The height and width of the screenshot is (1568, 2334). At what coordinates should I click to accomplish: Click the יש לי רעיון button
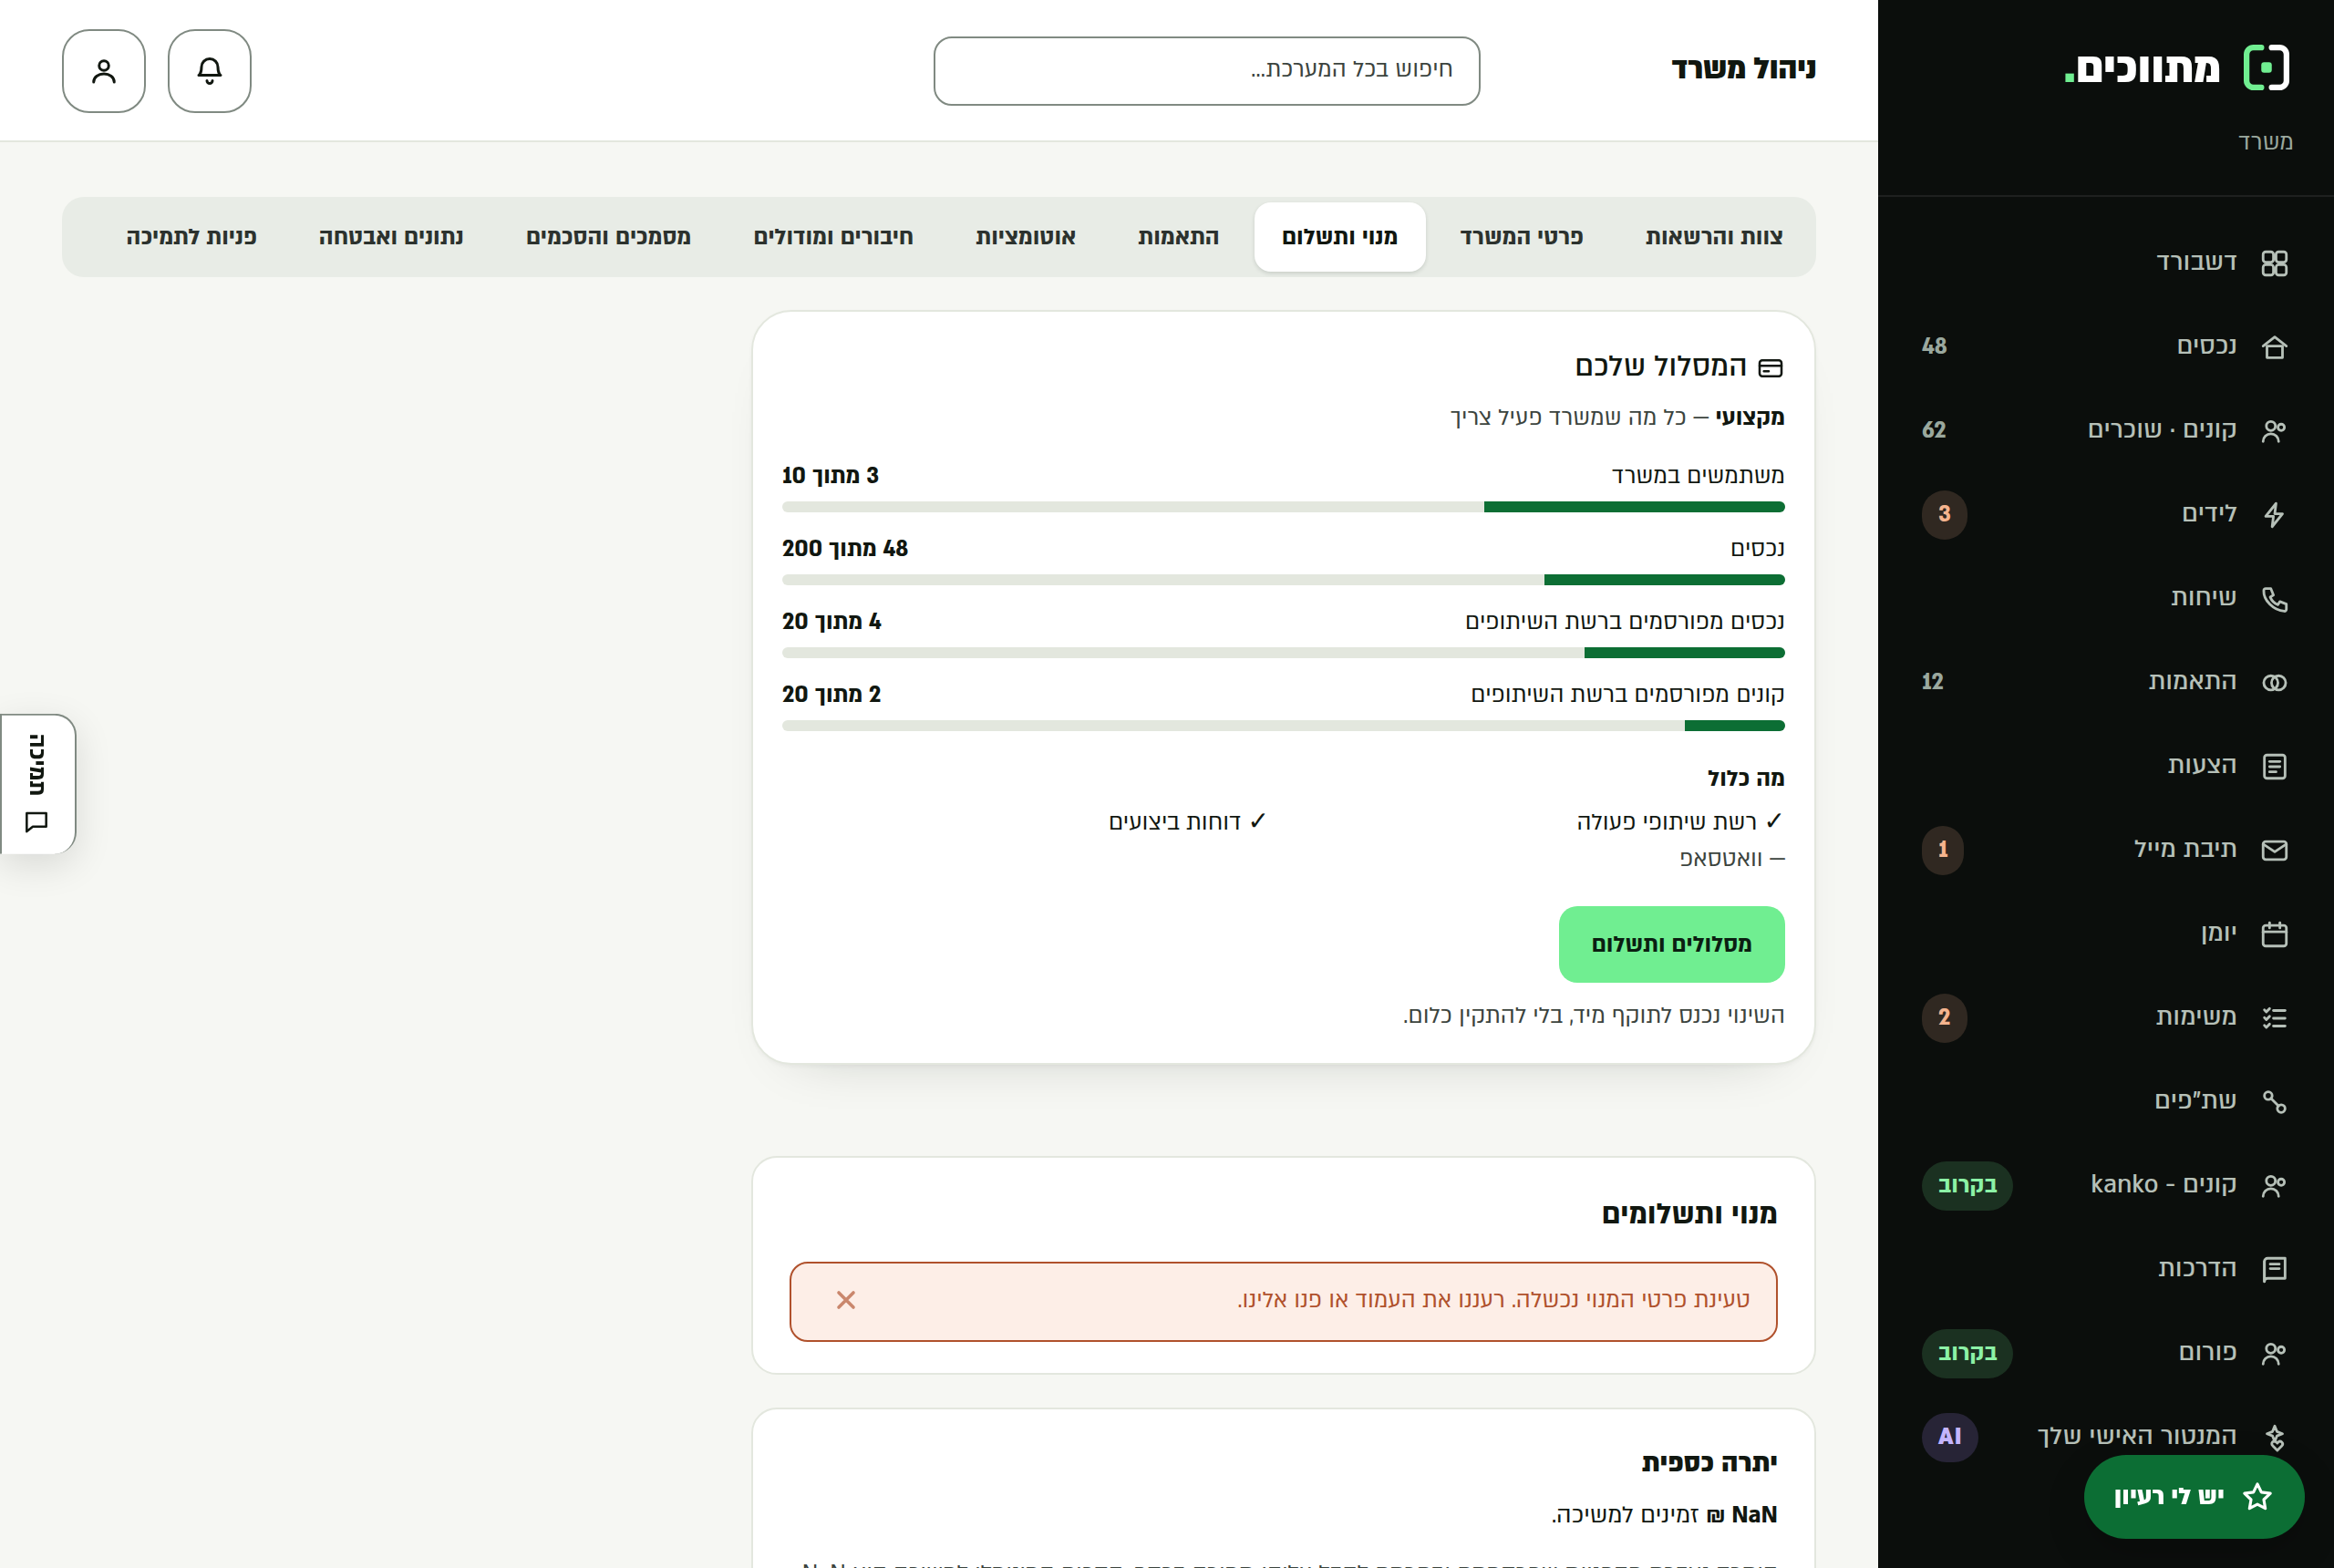2194,1496
